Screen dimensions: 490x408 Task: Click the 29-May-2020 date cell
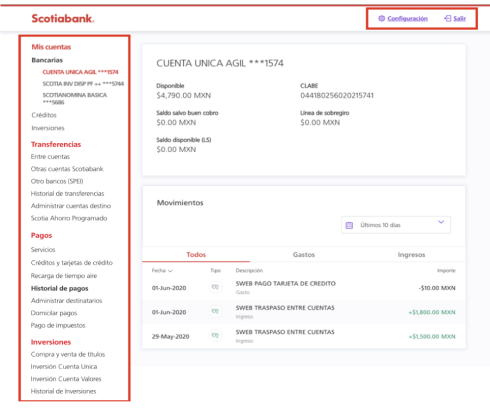pyautogui.click(x=170, y=337)
